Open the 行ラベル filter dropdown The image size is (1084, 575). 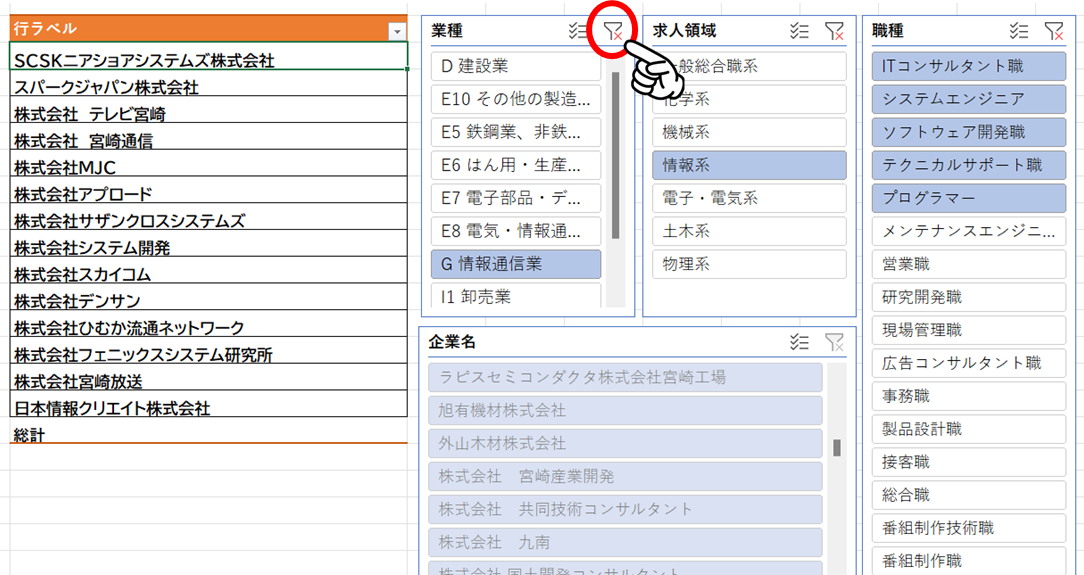click(395, 31)
